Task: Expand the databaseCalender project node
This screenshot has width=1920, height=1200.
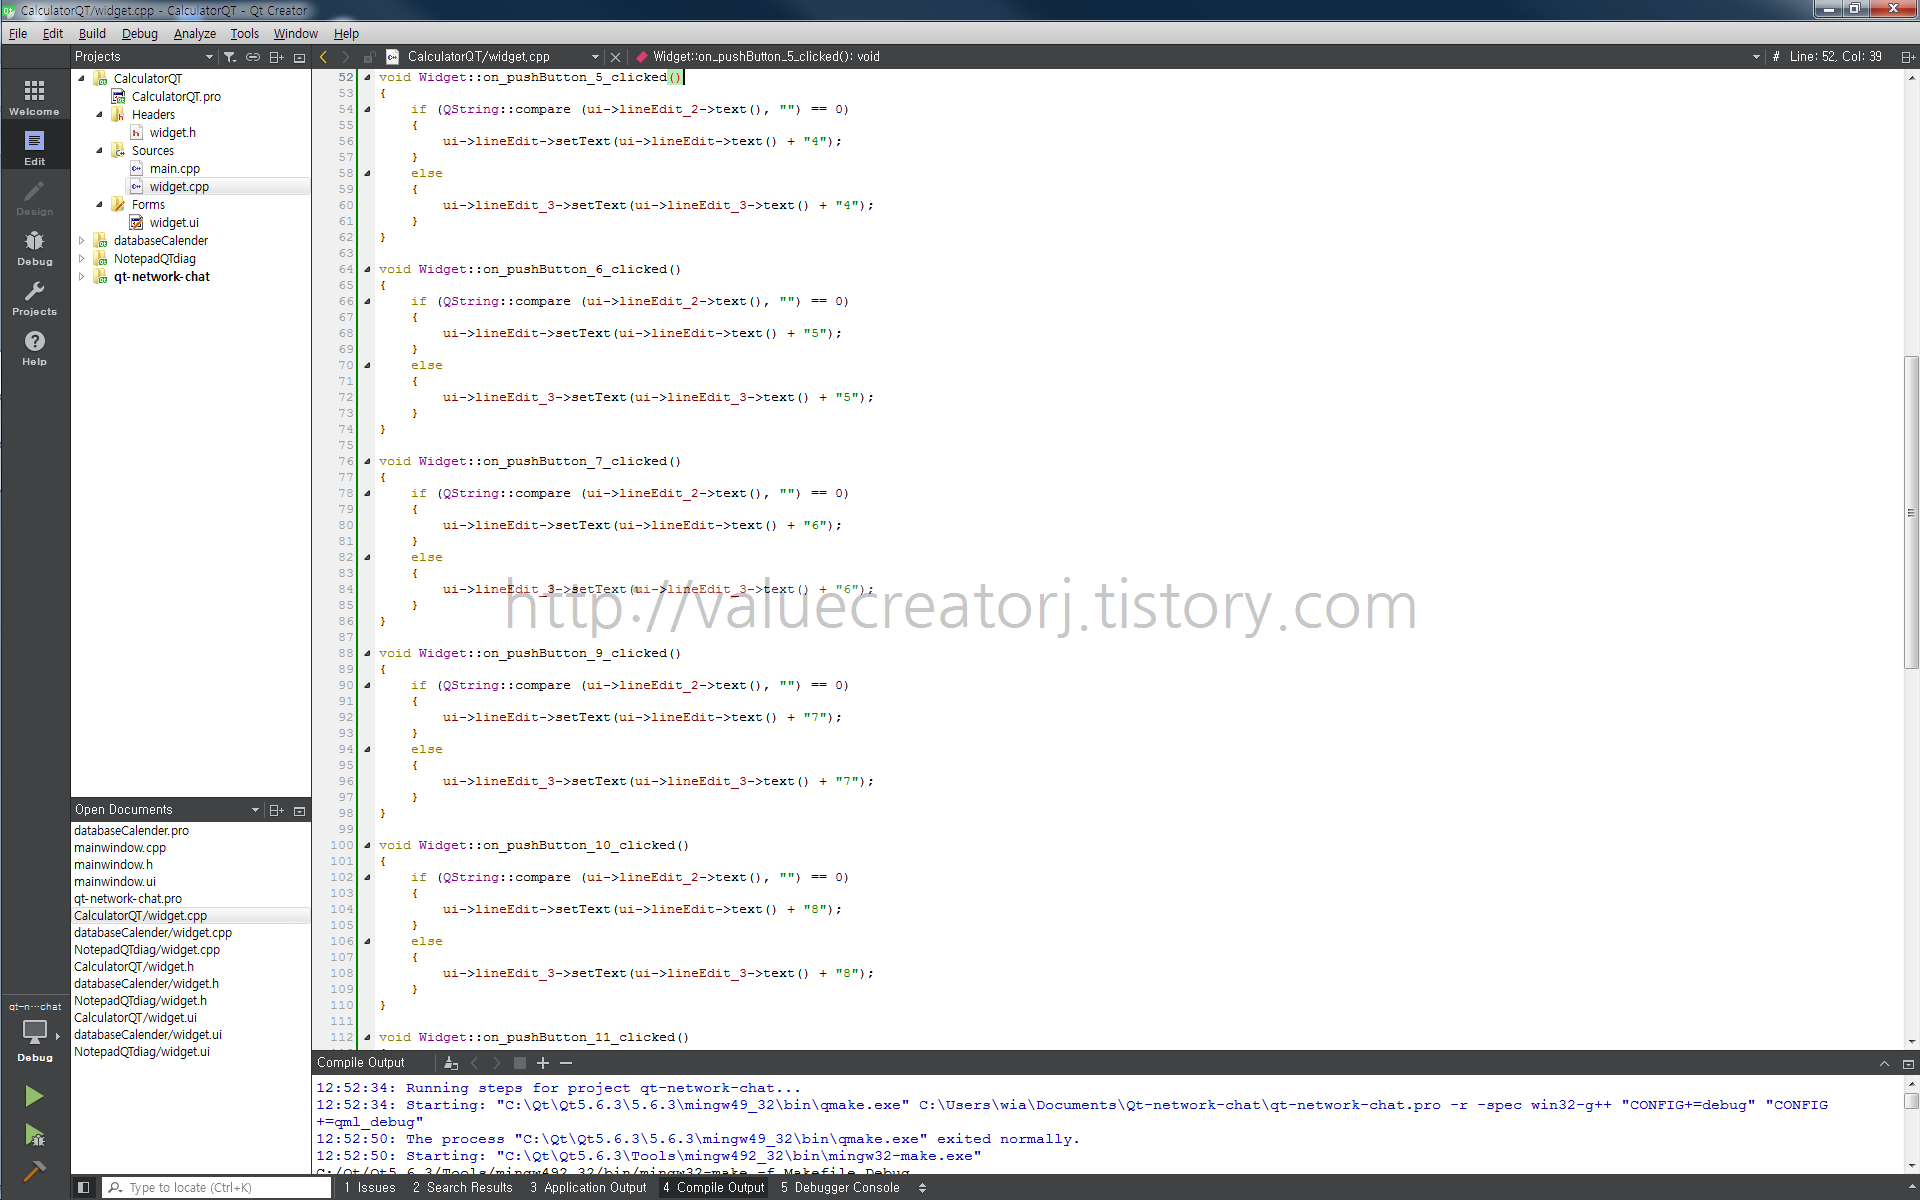Action: 82,241
